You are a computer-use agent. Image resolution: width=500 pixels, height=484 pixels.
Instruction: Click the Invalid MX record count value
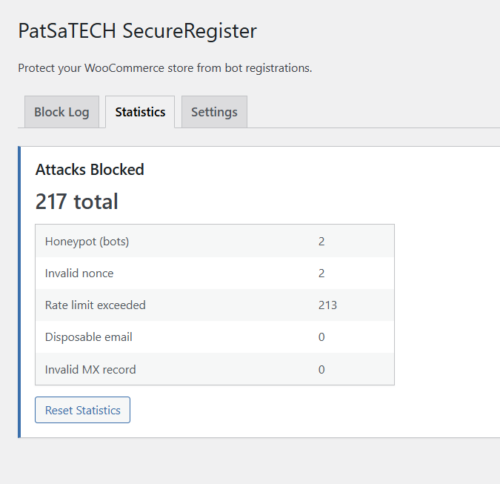click(321, 369)
